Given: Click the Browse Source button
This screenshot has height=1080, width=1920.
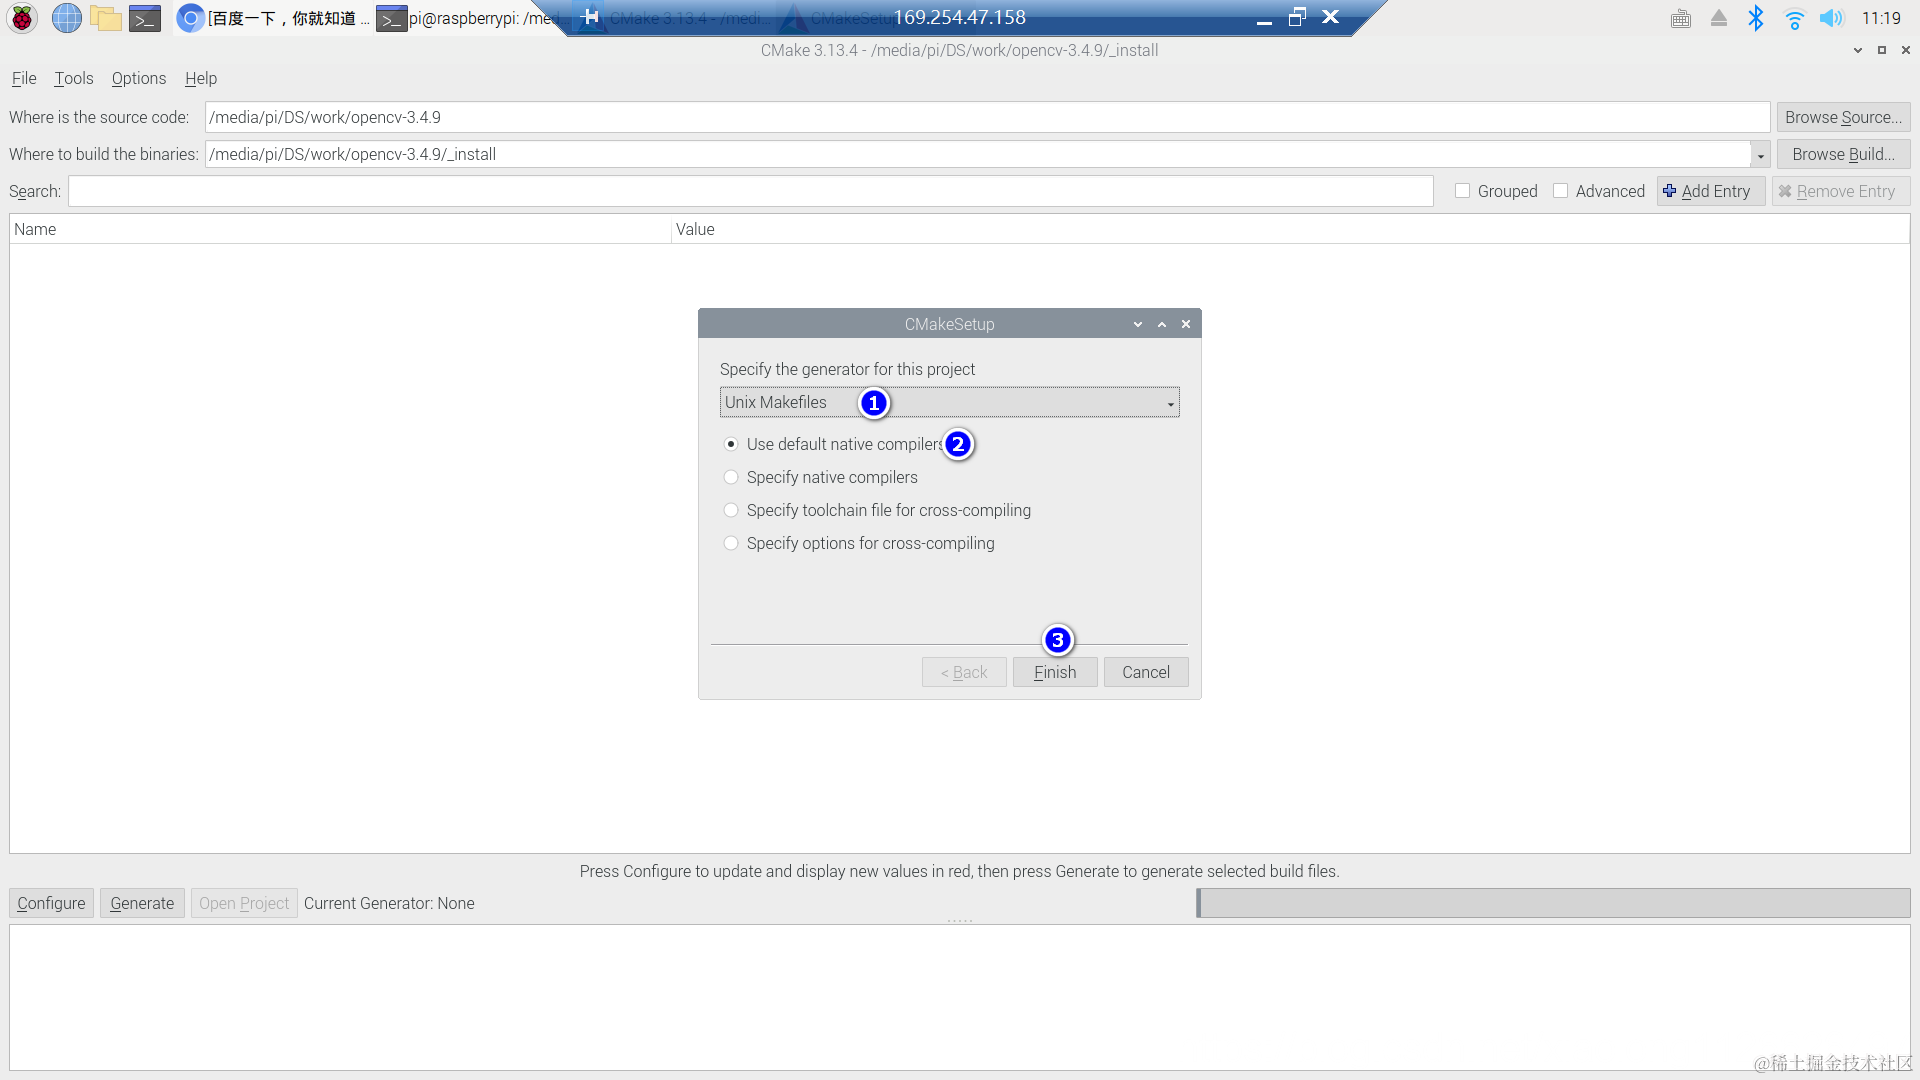Looking at the screenshot, I should click(x=1843, y=117).
